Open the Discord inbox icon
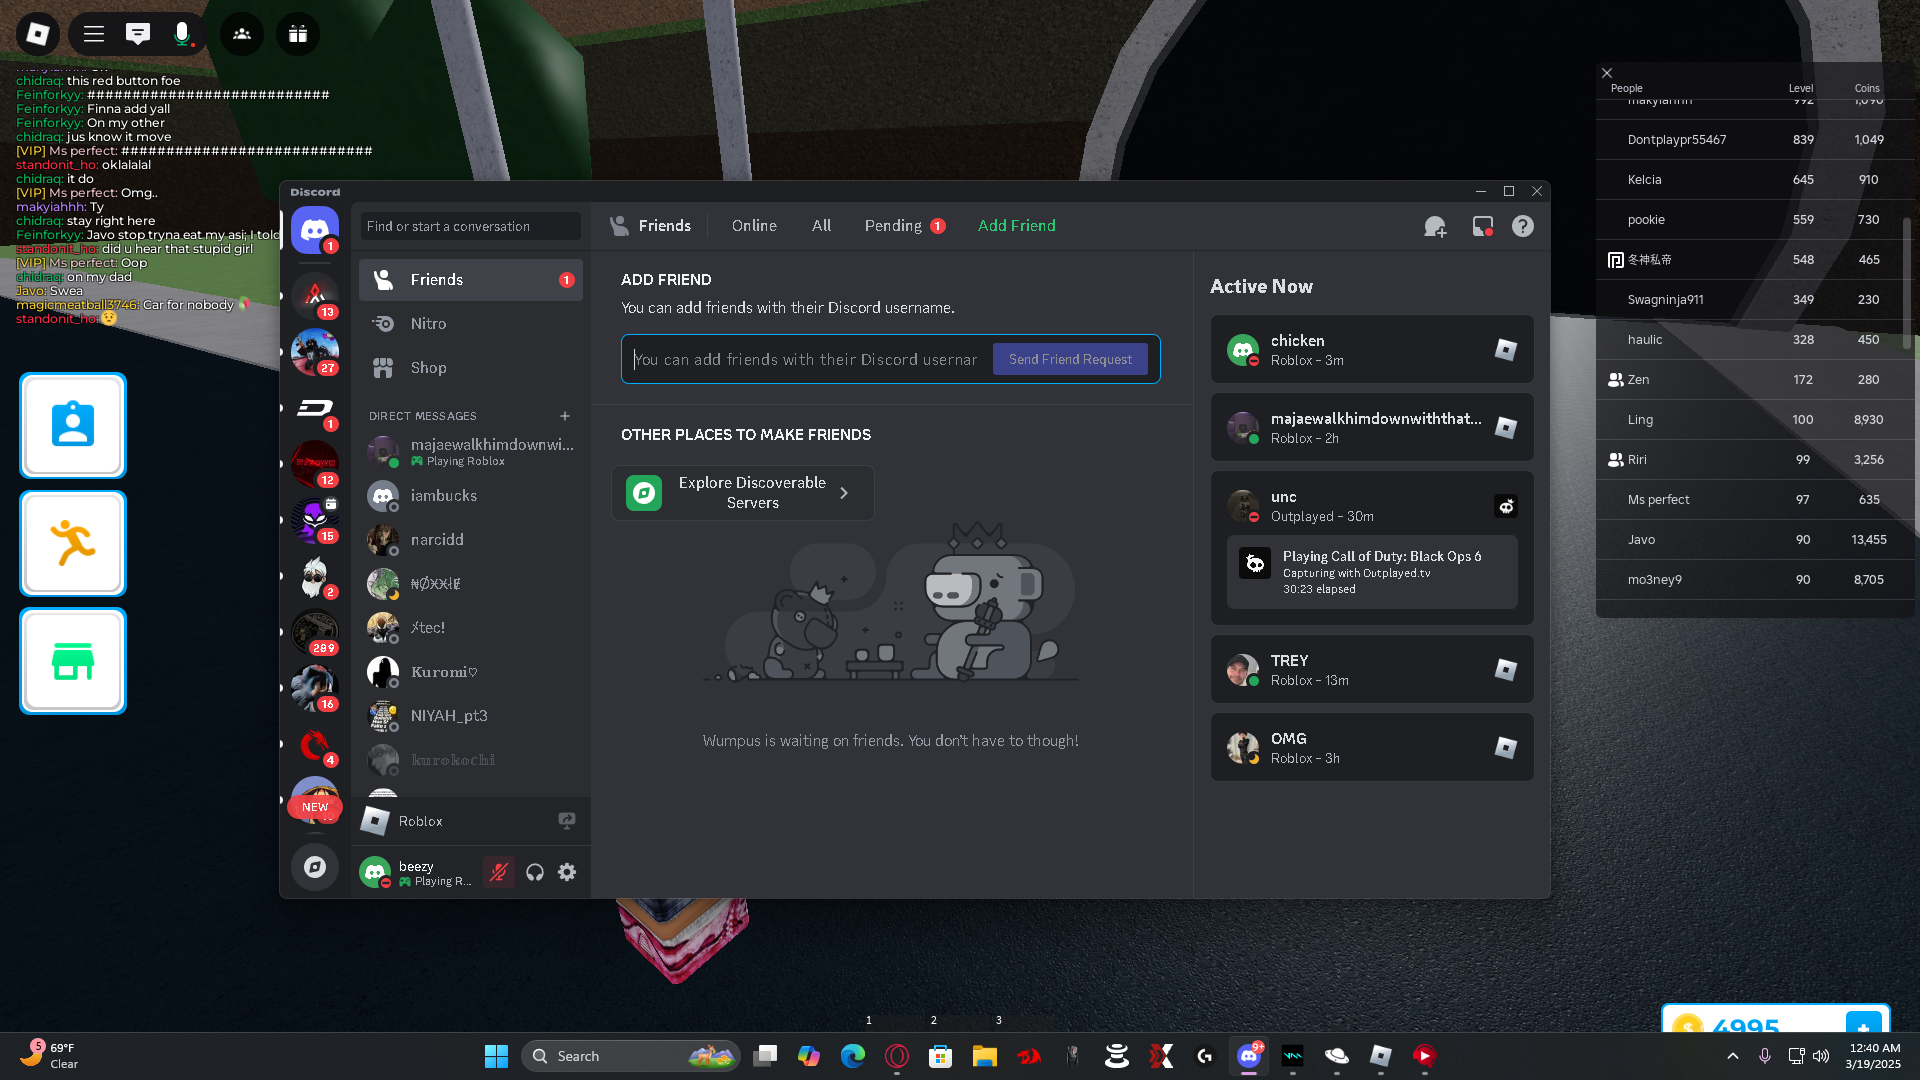1920x1080 pixels. (x=1483, y=227)
